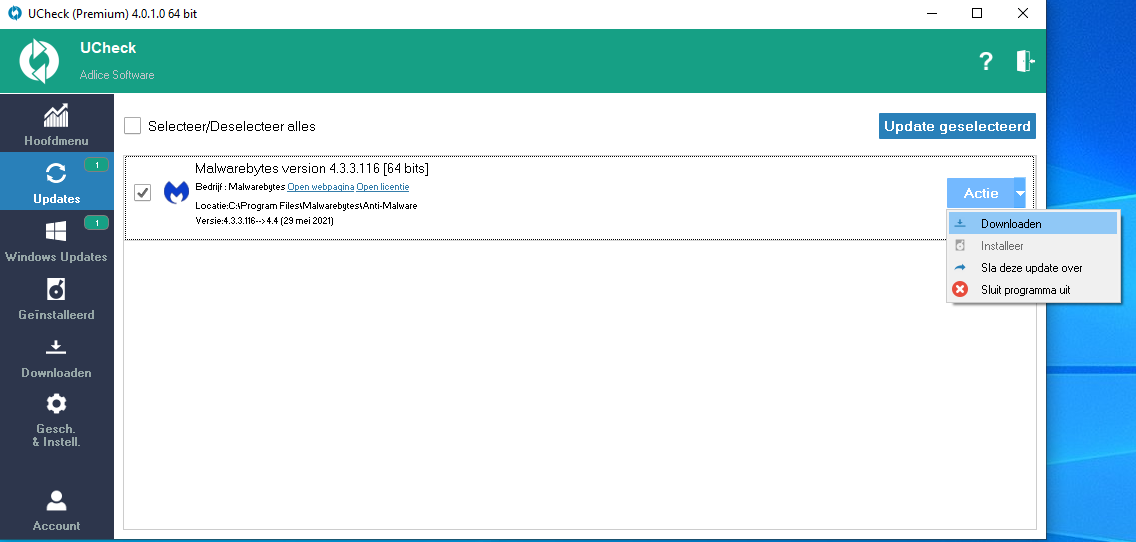
Task: Click the badge count on Updates
Action: pyautogui.click(x=96, y=165)
